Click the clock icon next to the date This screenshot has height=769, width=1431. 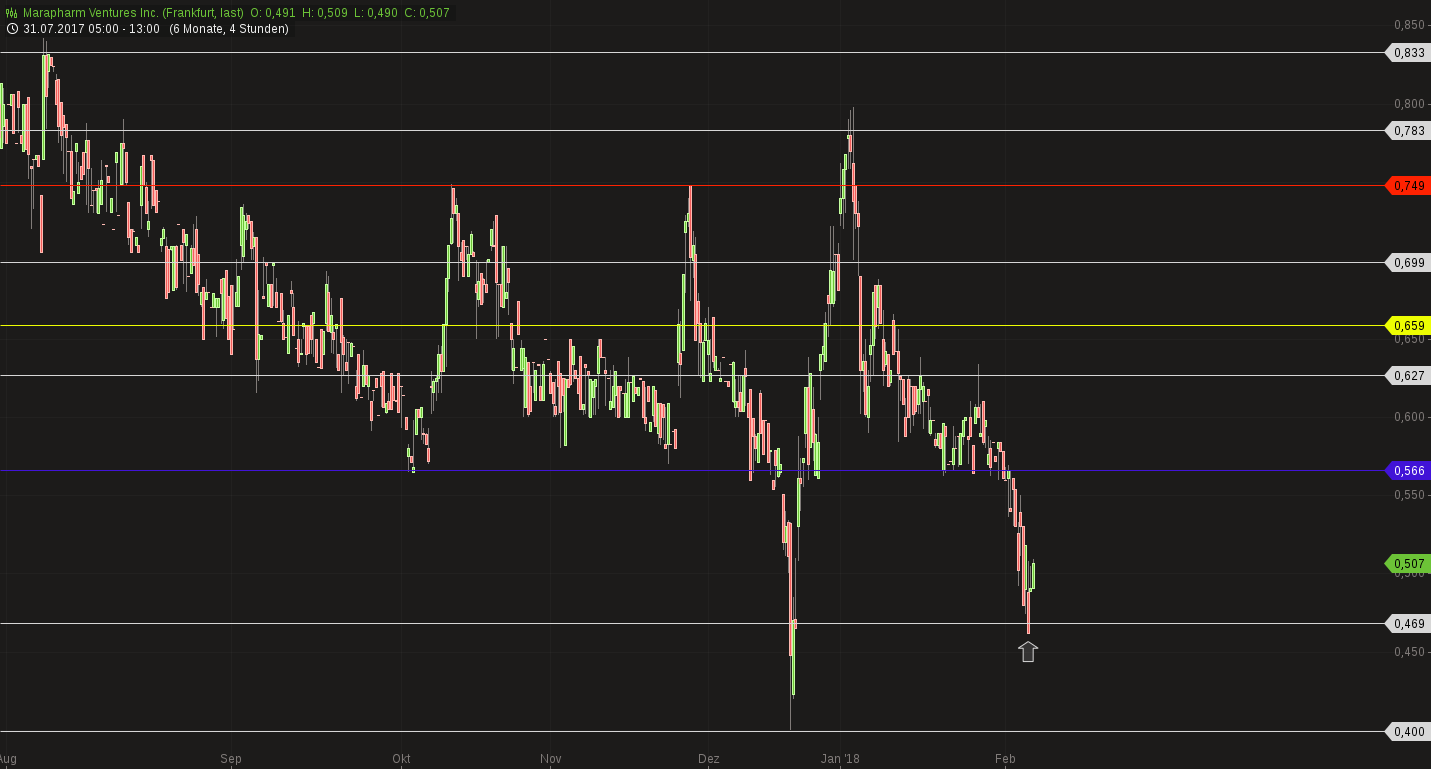coord(11,29)
